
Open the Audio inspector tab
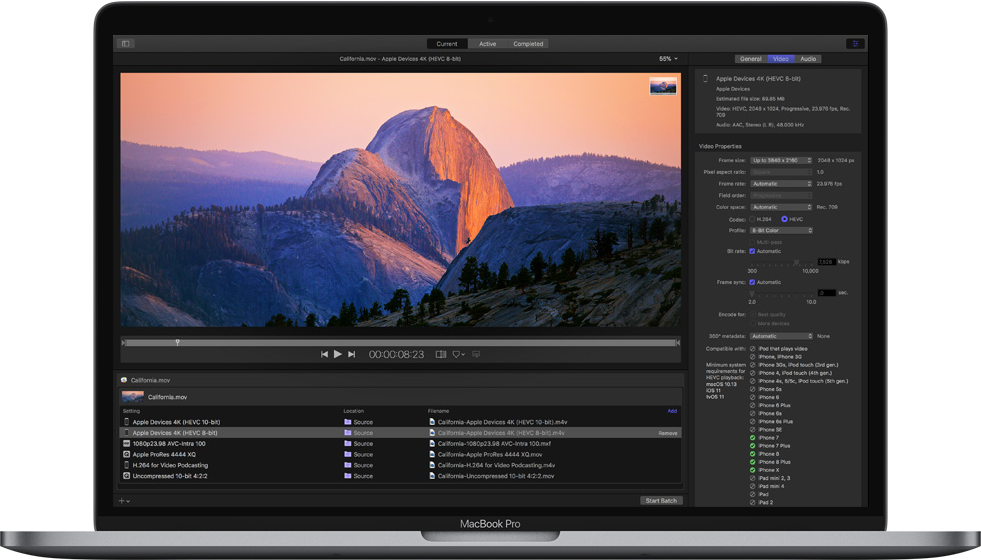pyautogui.click(x=808, y=59)
